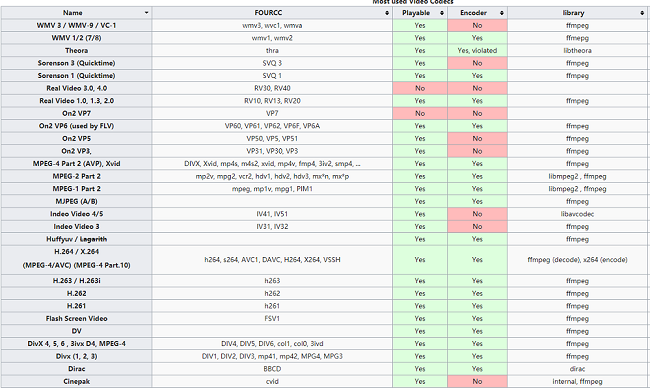Screen dimensions: 650x391
Task: Click the FOURCC column sort arrows
Action: coord(387,13)
